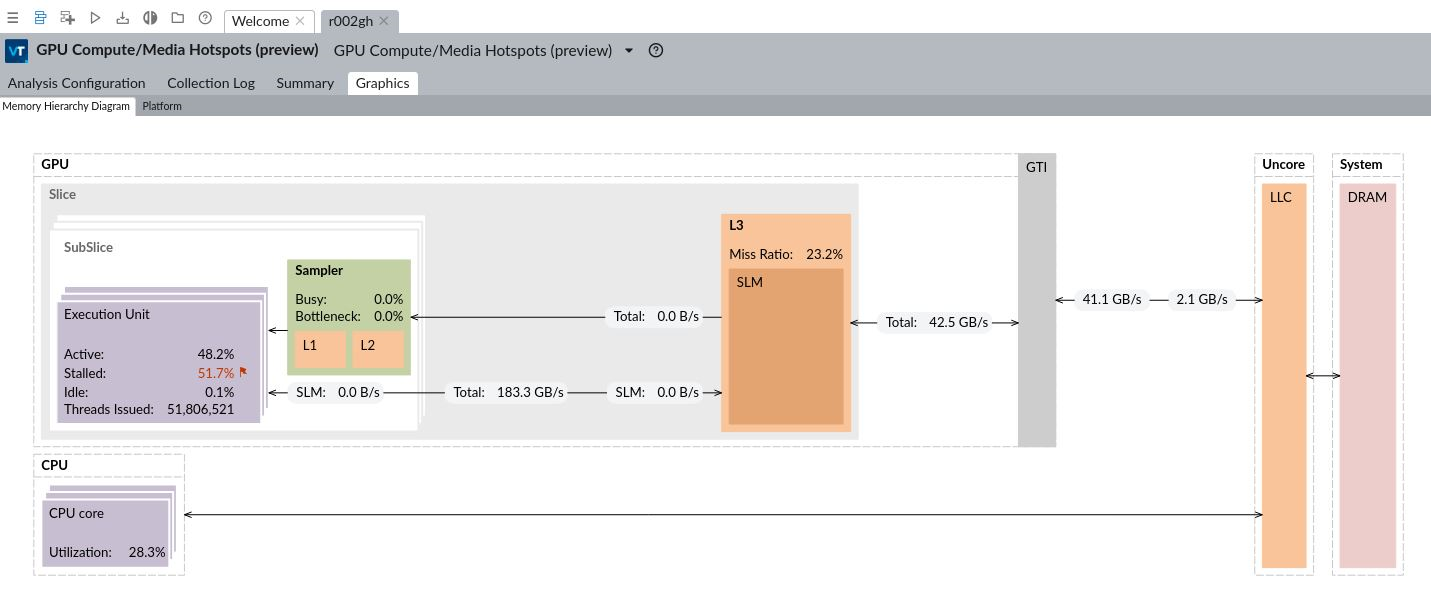Screen dimensions: 1431x593
Task: Click the Execution Unit block title
Action: point(106,314)
